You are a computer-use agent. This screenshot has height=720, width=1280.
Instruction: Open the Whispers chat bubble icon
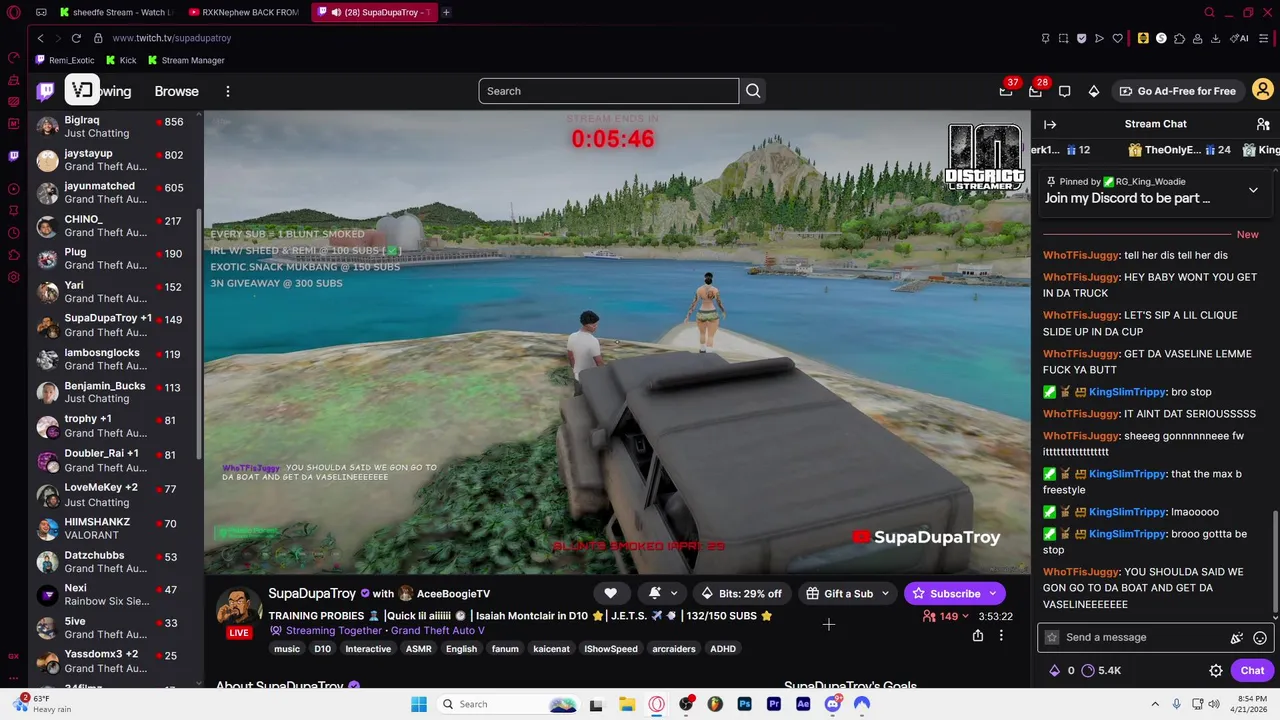(x=1065, y=91)
